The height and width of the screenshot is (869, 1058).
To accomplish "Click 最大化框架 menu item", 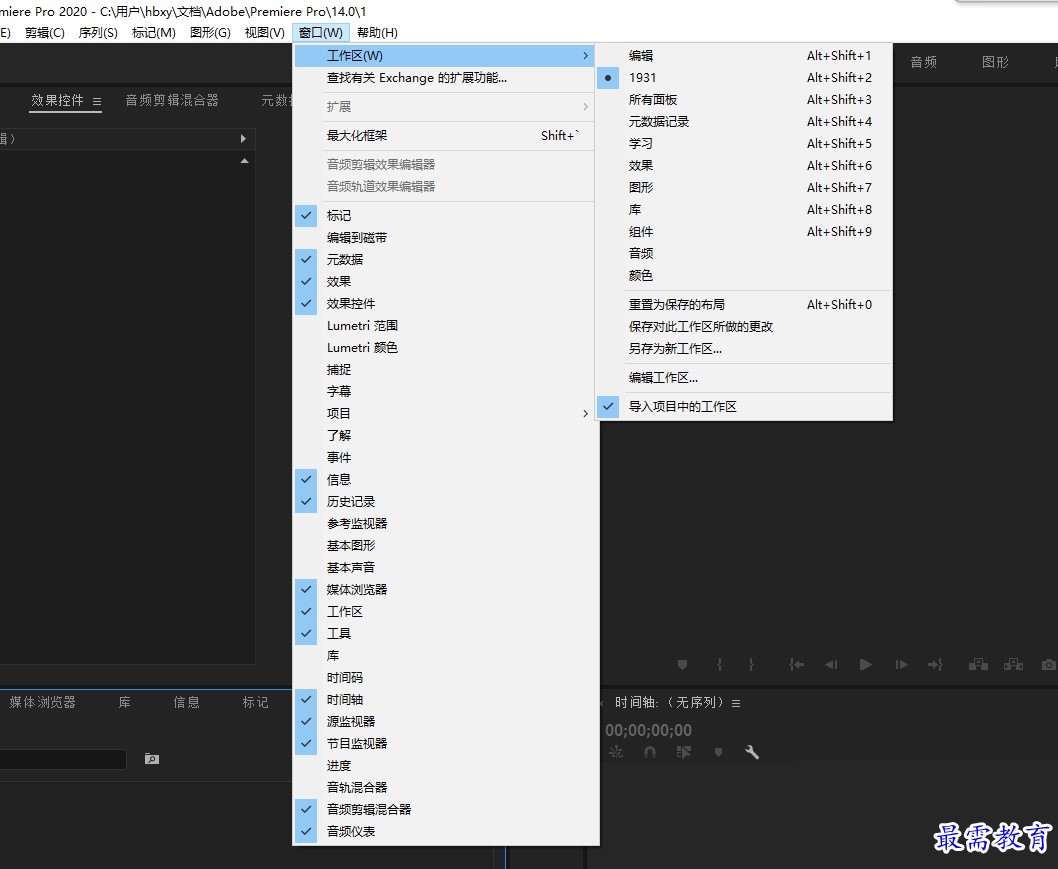I will click(x=445, y=135).
